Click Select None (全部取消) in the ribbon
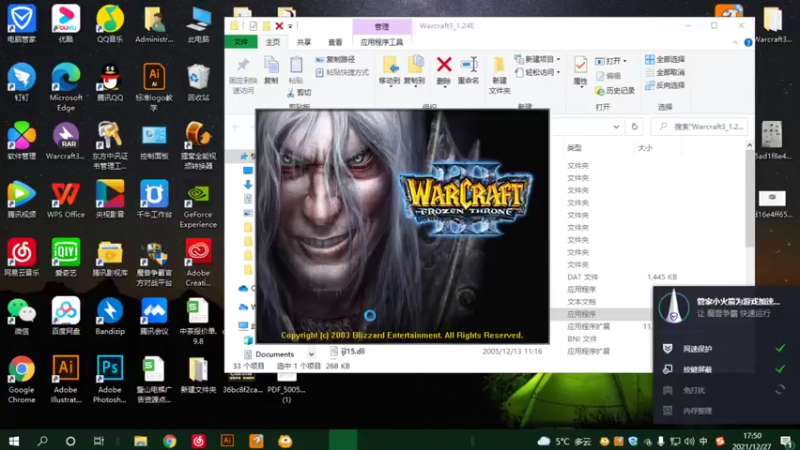This screenshot has height=450, width=800. tap(665, 72)
